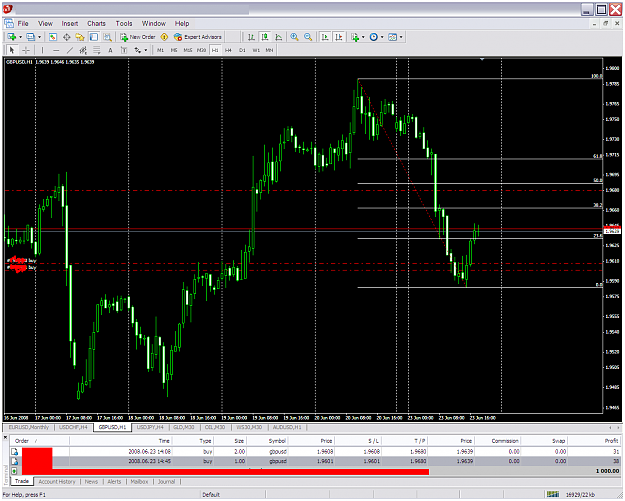Click the New Order button
625x501 pixels.
pyautogui.click(x=138, y=37)
